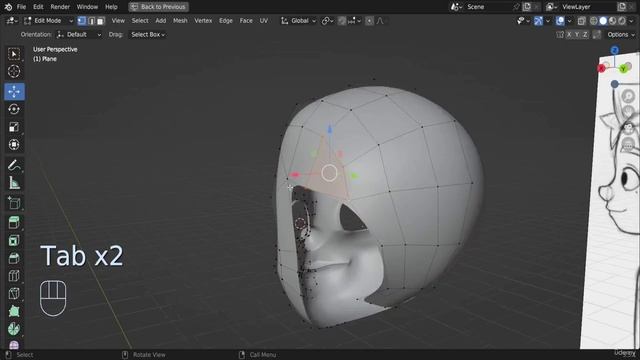
Task: Activate the Scale tool
Action: (14, 127)
